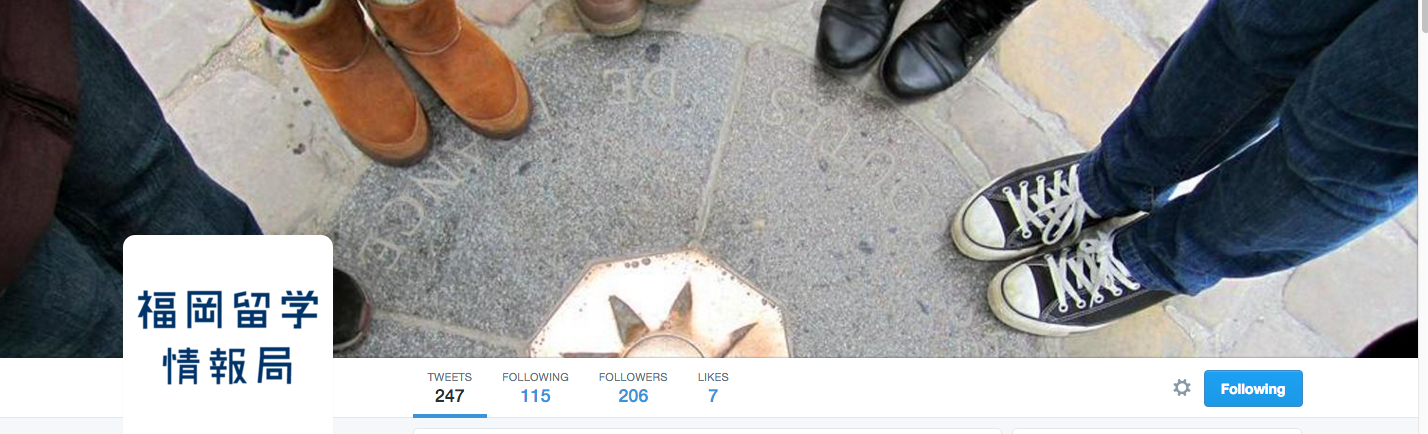
Task: Open the Likes tab
Action: click(713, 388)
